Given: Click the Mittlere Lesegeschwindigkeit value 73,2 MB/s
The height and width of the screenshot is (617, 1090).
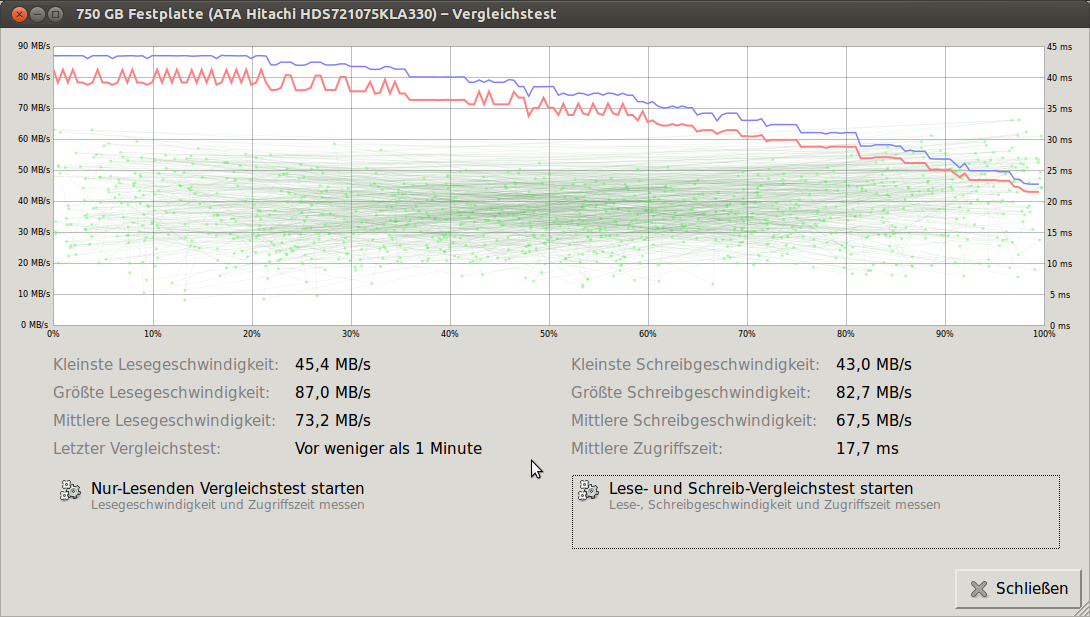Looking at the screenshot, I should tap(332, 420).
